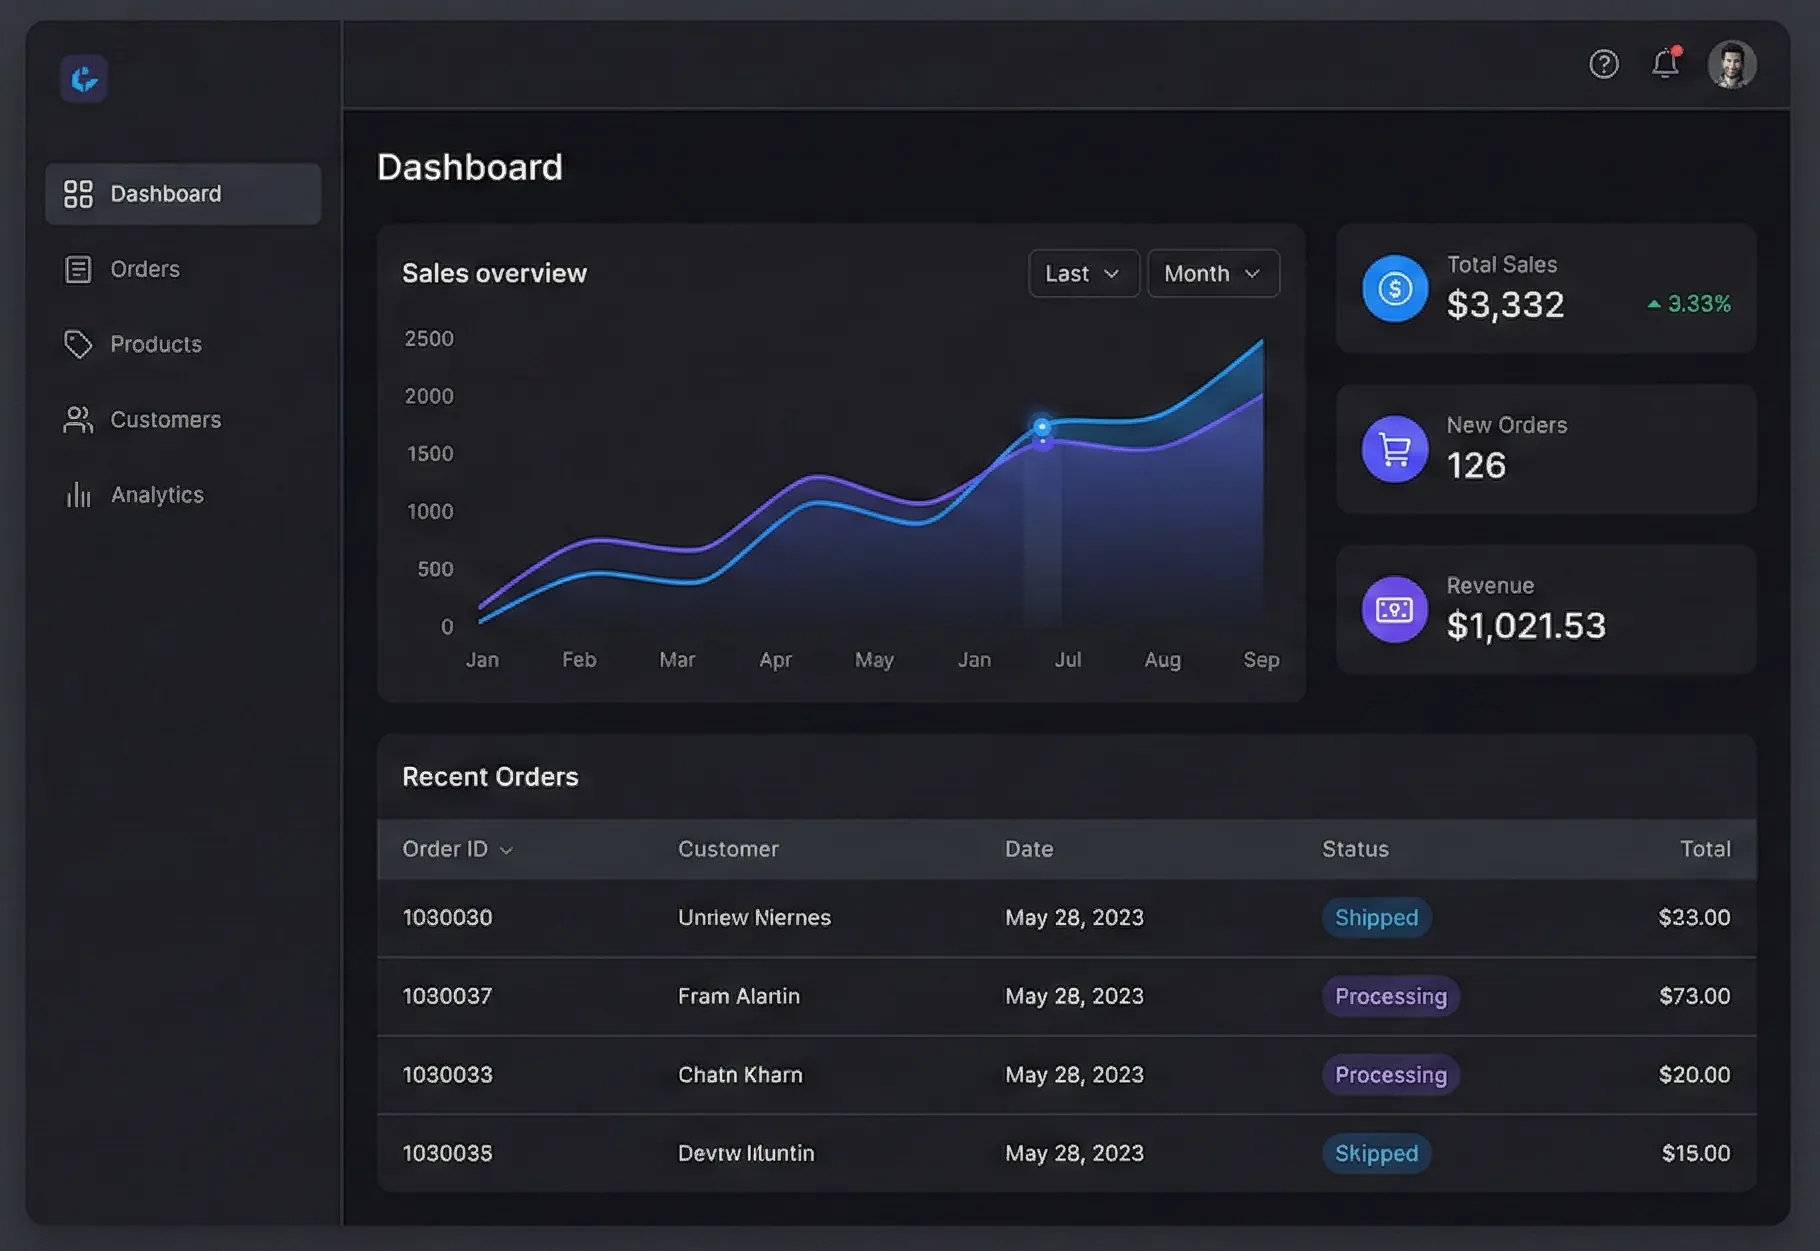
Task: Select the Orders sidebar icon
Action: click(x=79, y=268)
